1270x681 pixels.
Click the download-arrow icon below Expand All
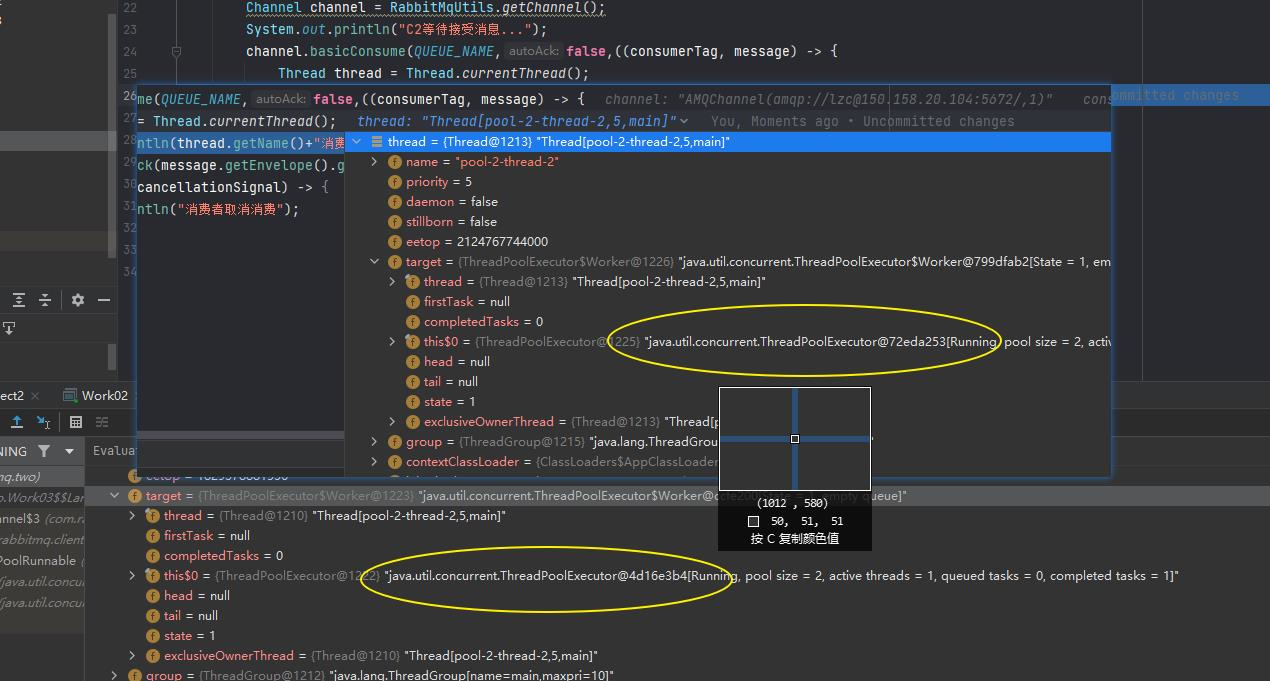tap(9, 327)
